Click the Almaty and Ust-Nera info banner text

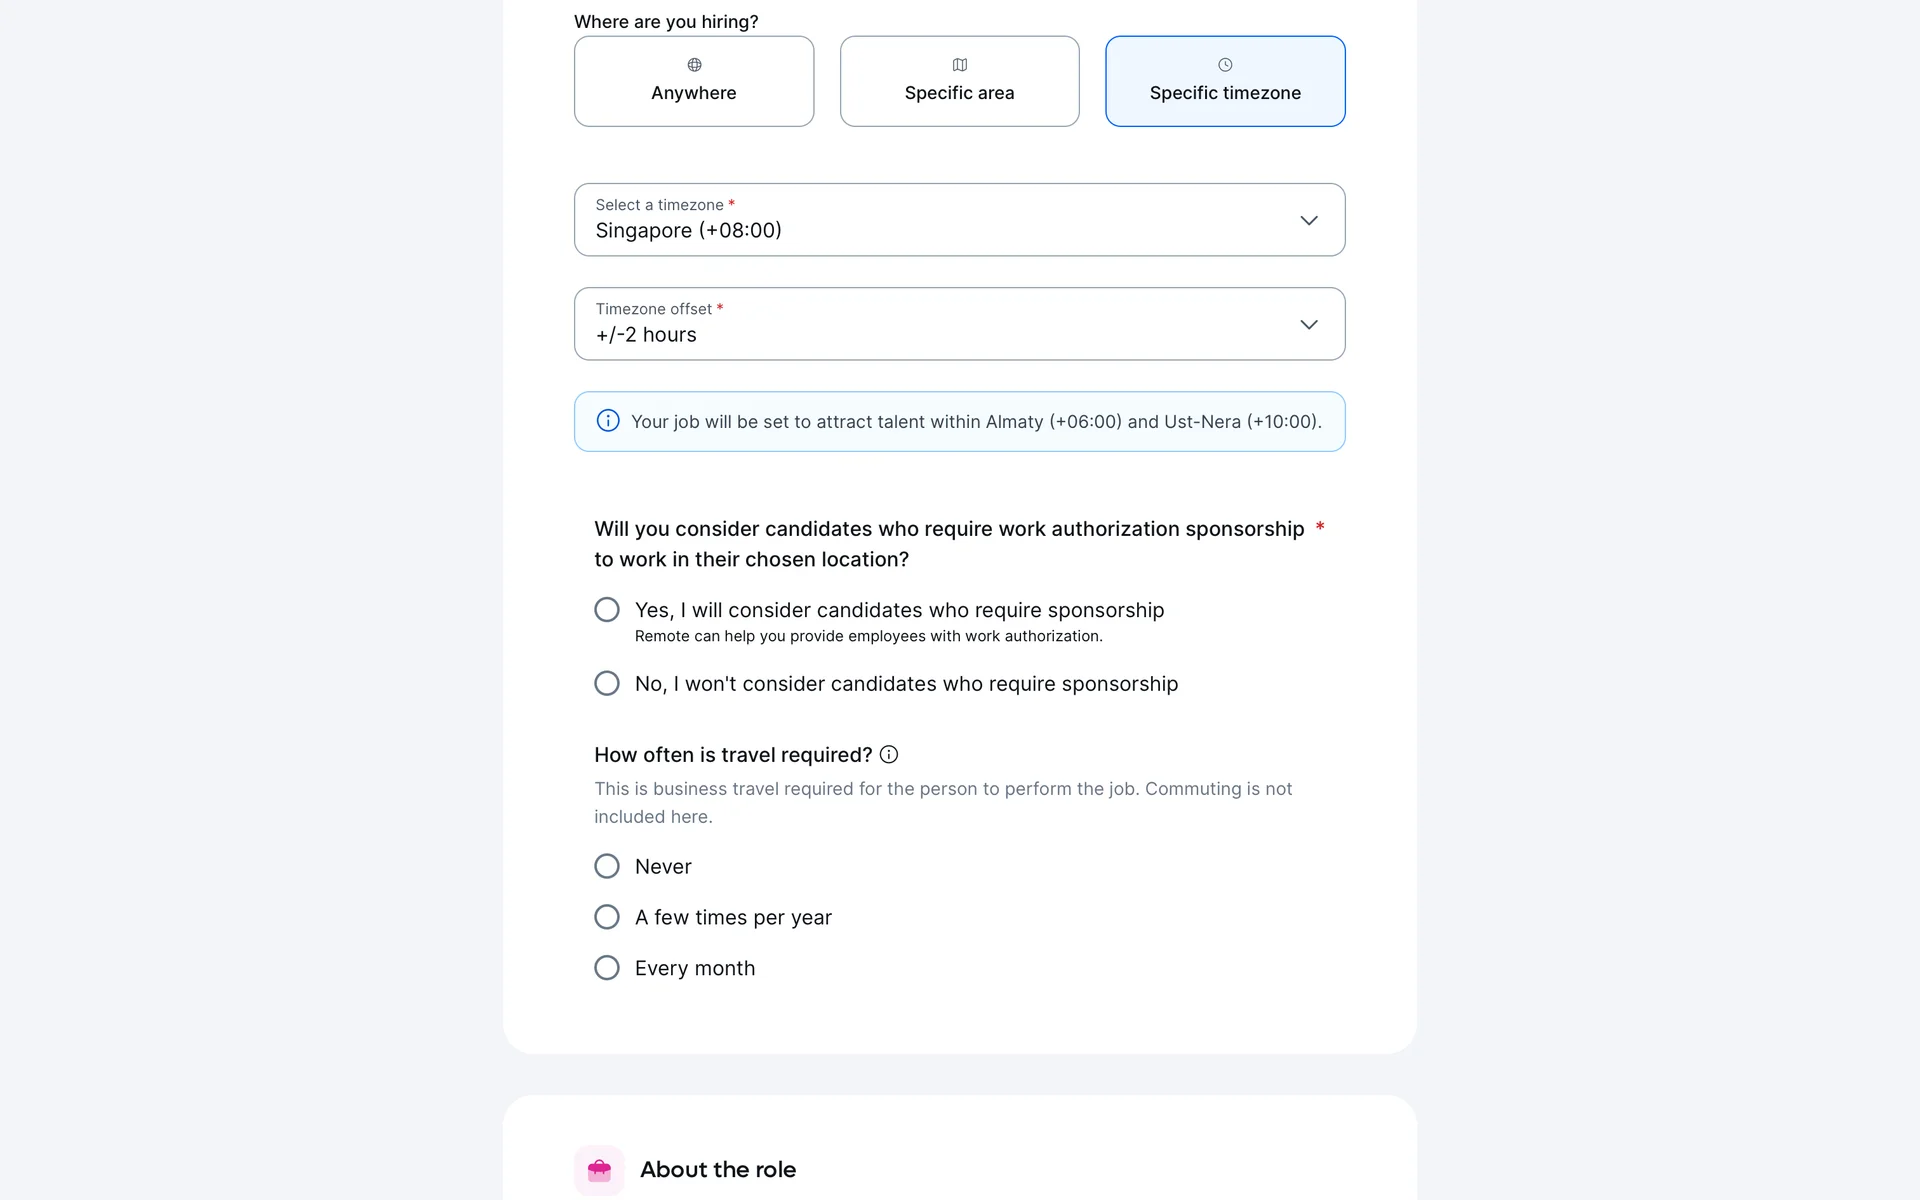(x=976, y=422)
